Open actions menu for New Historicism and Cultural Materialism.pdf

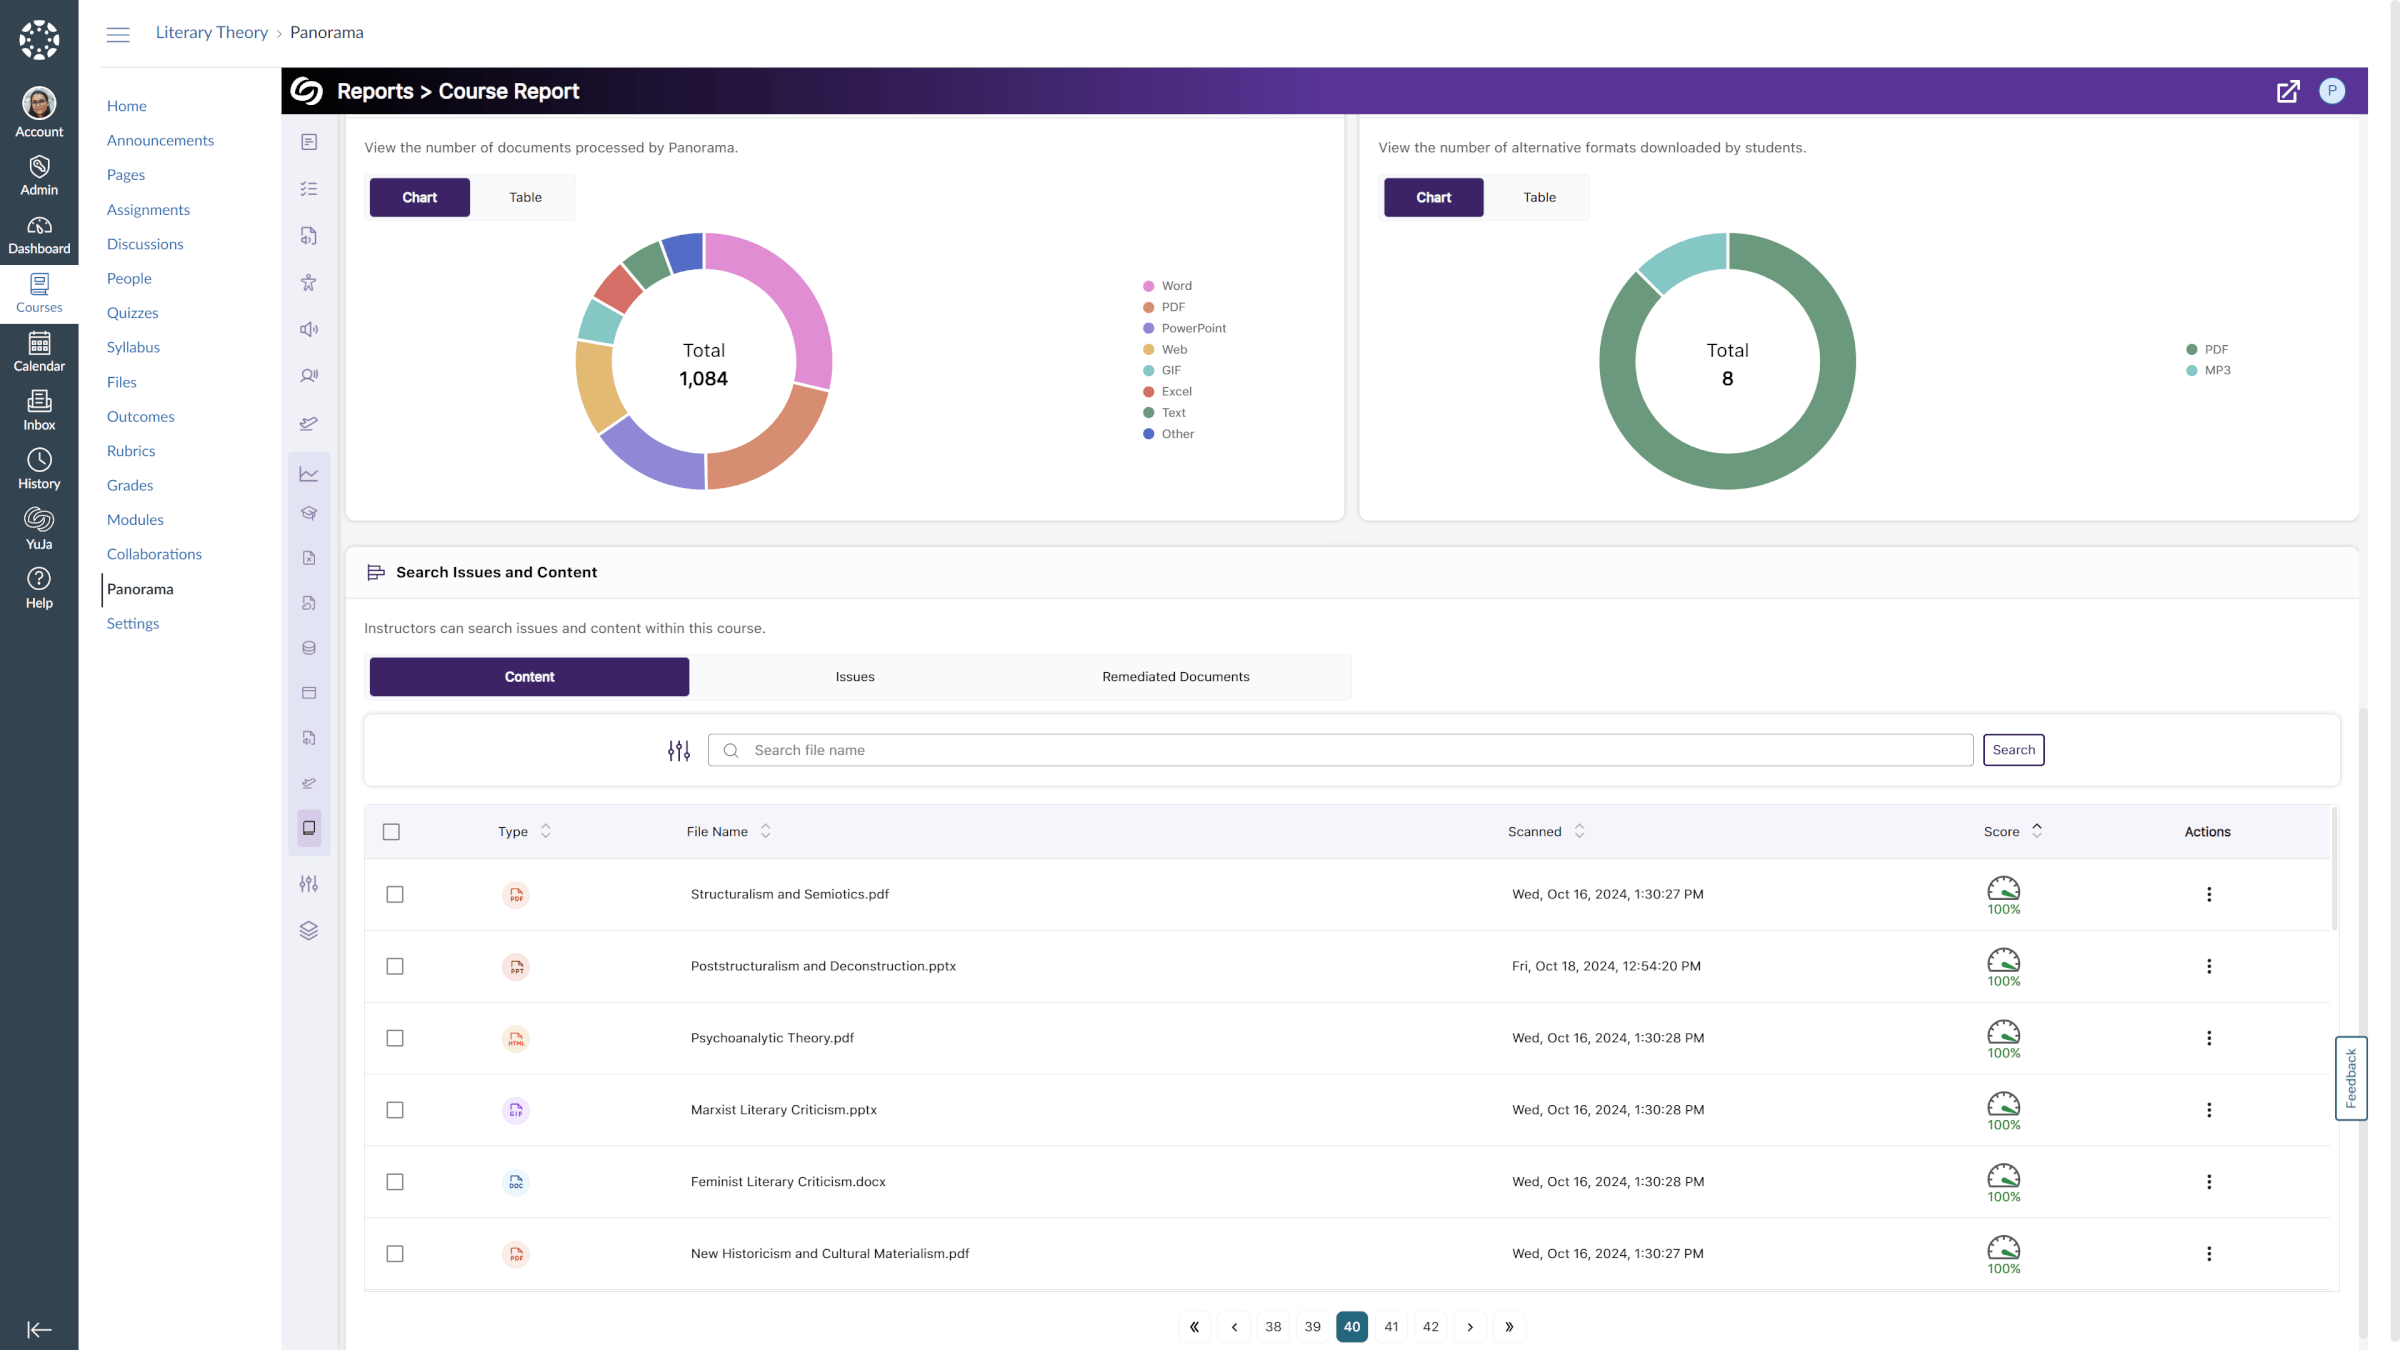tap(2209, 1254)
